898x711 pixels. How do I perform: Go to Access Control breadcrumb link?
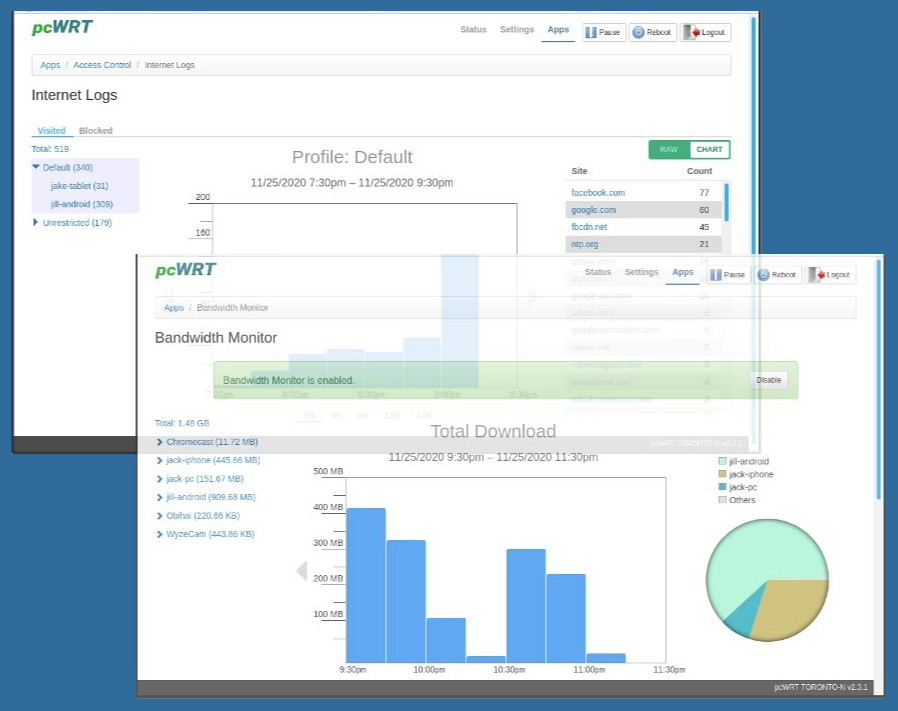tap(102, 65)
